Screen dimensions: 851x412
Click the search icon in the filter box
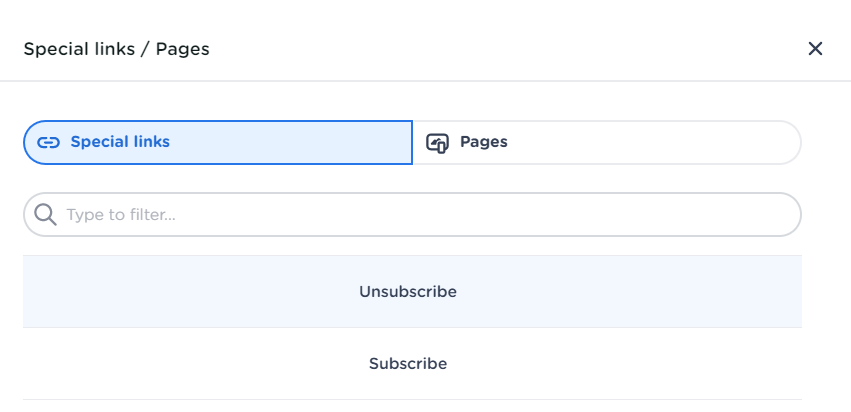pos(46,214)
